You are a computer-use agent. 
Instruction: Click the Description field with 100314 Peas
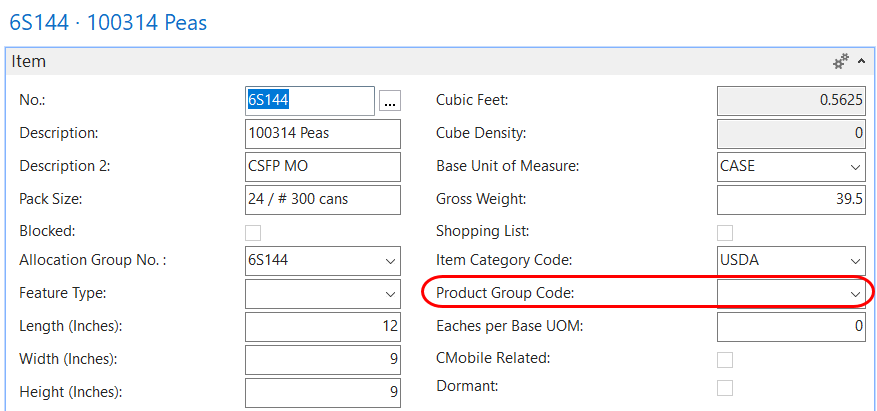tap(322, 134)
